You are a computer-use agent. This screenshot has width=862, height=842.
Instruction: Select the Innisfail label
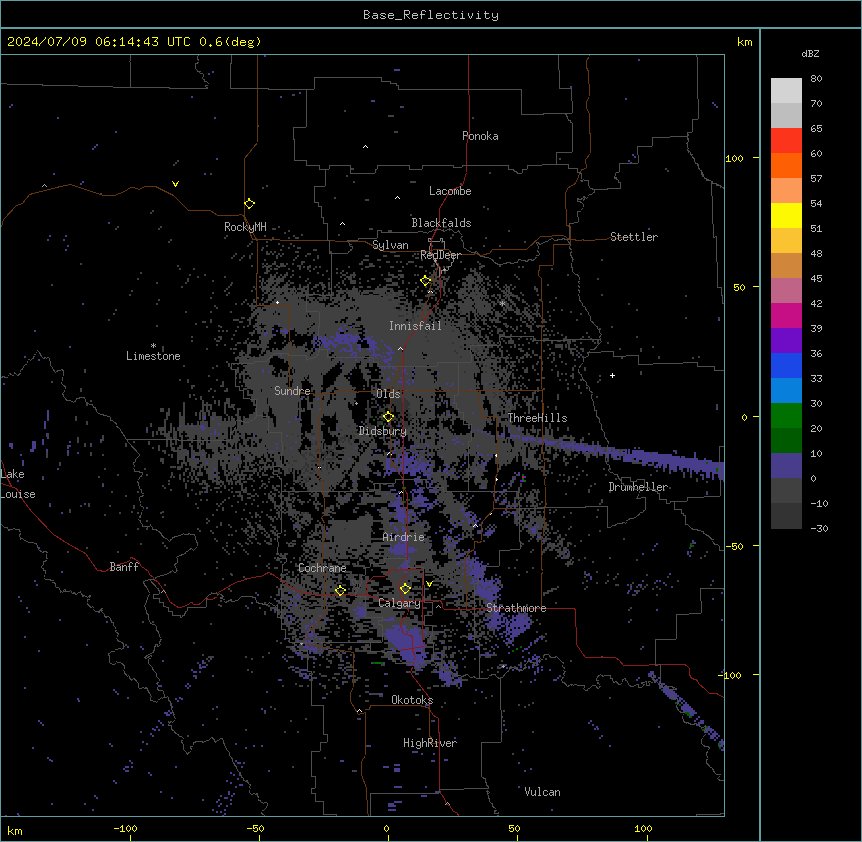[415, 326]
